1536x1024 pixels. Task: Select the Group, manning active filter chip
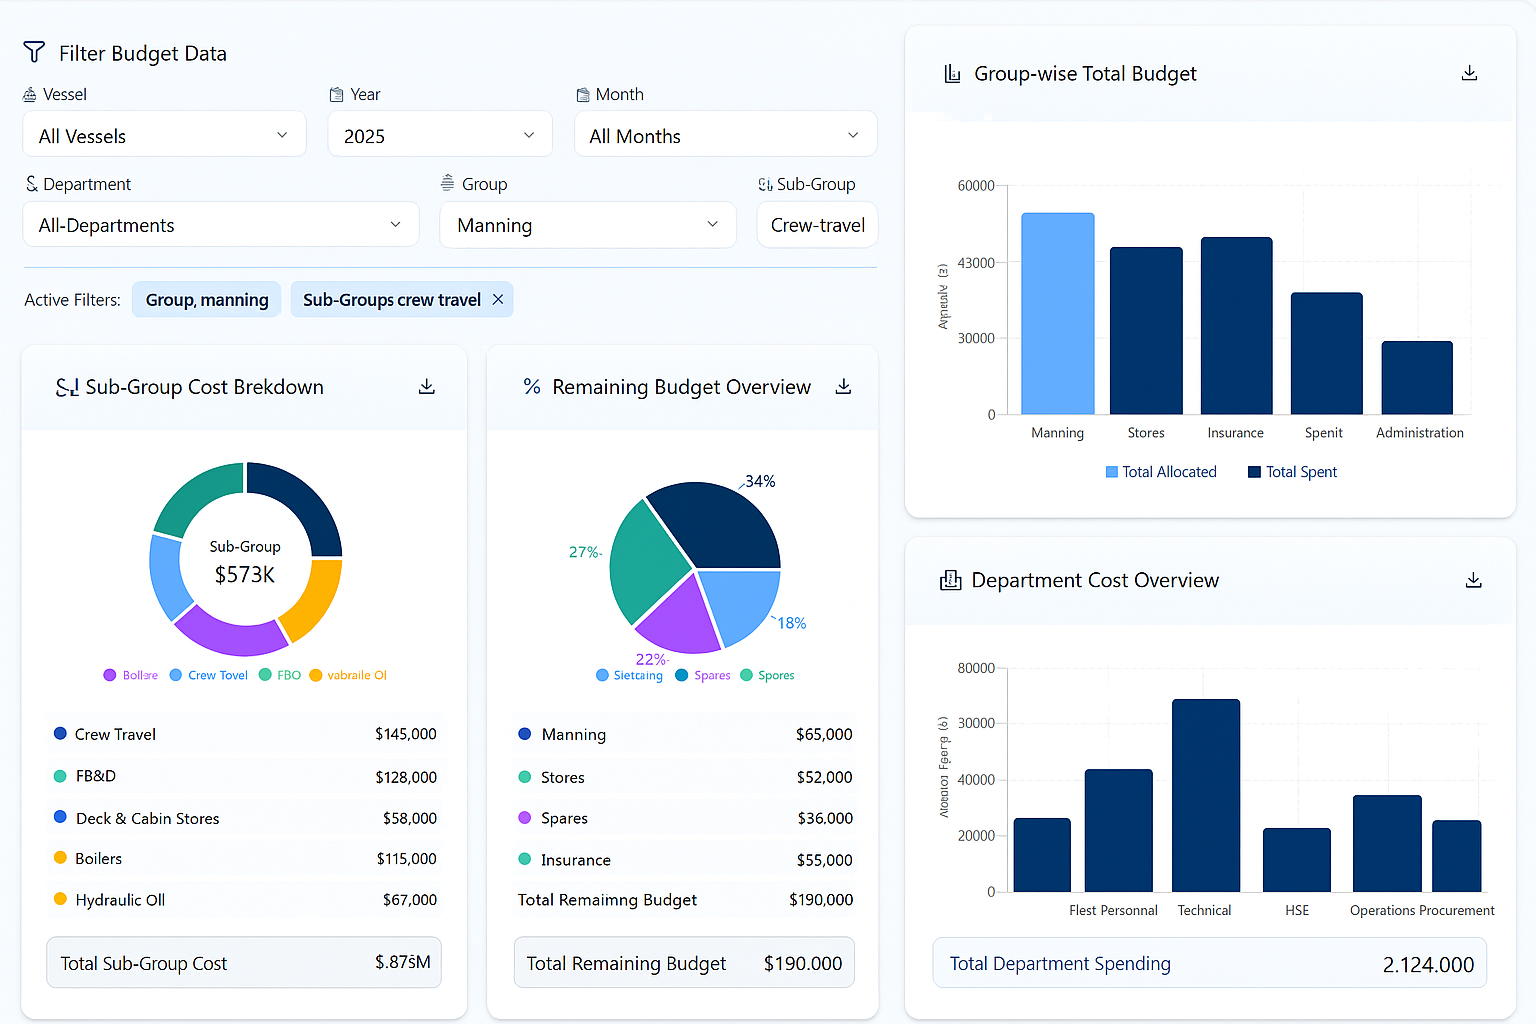(x=207, y=300)
